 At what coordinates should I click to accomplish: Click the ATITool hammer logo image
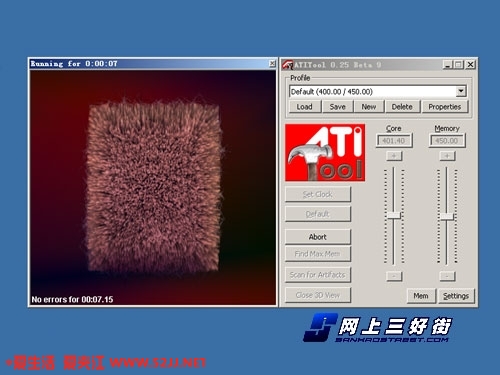click(325, 153)
